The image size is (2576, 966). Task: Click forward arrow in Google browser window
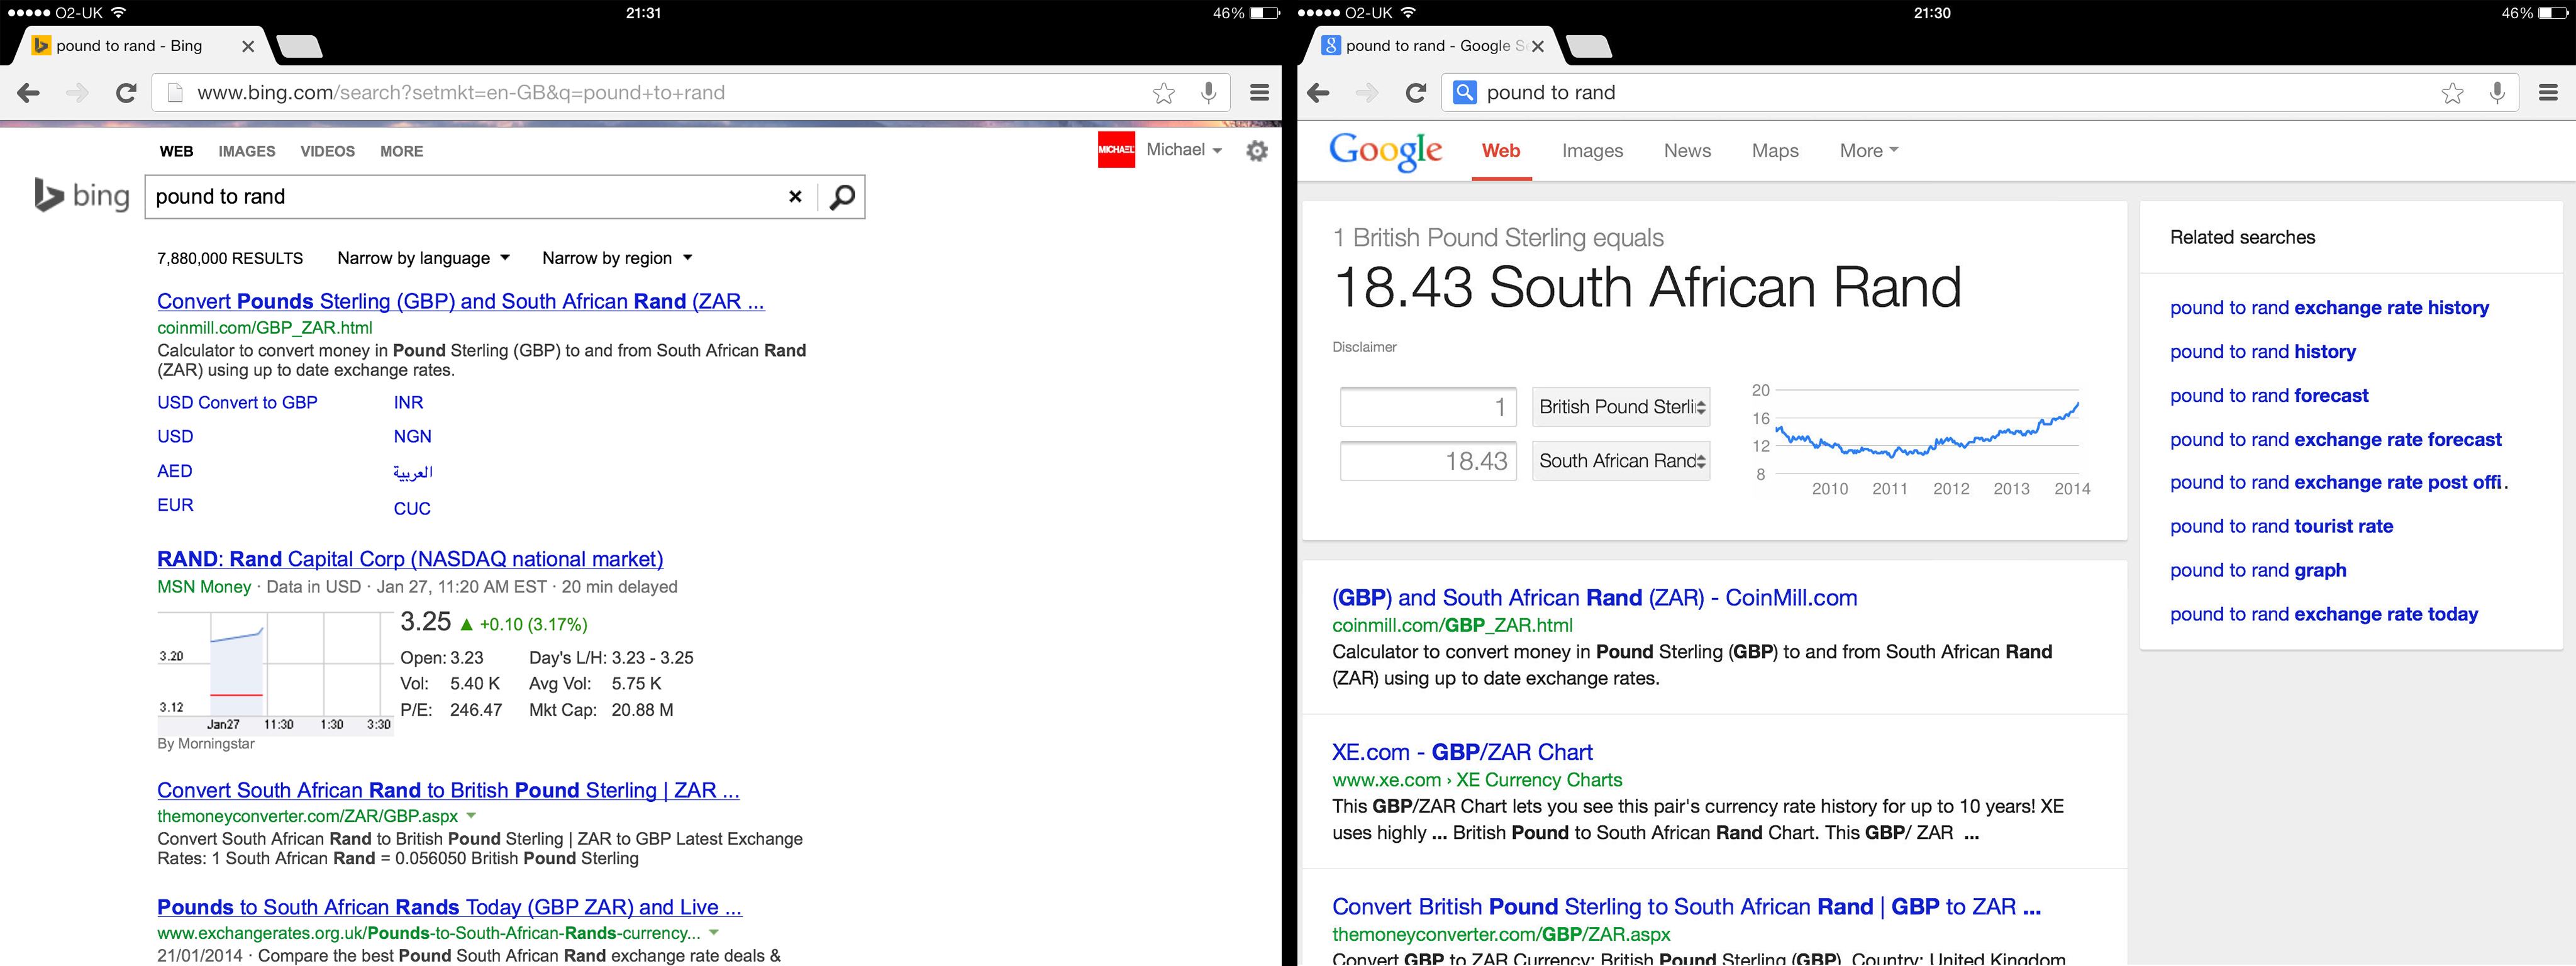(1366, 93)
